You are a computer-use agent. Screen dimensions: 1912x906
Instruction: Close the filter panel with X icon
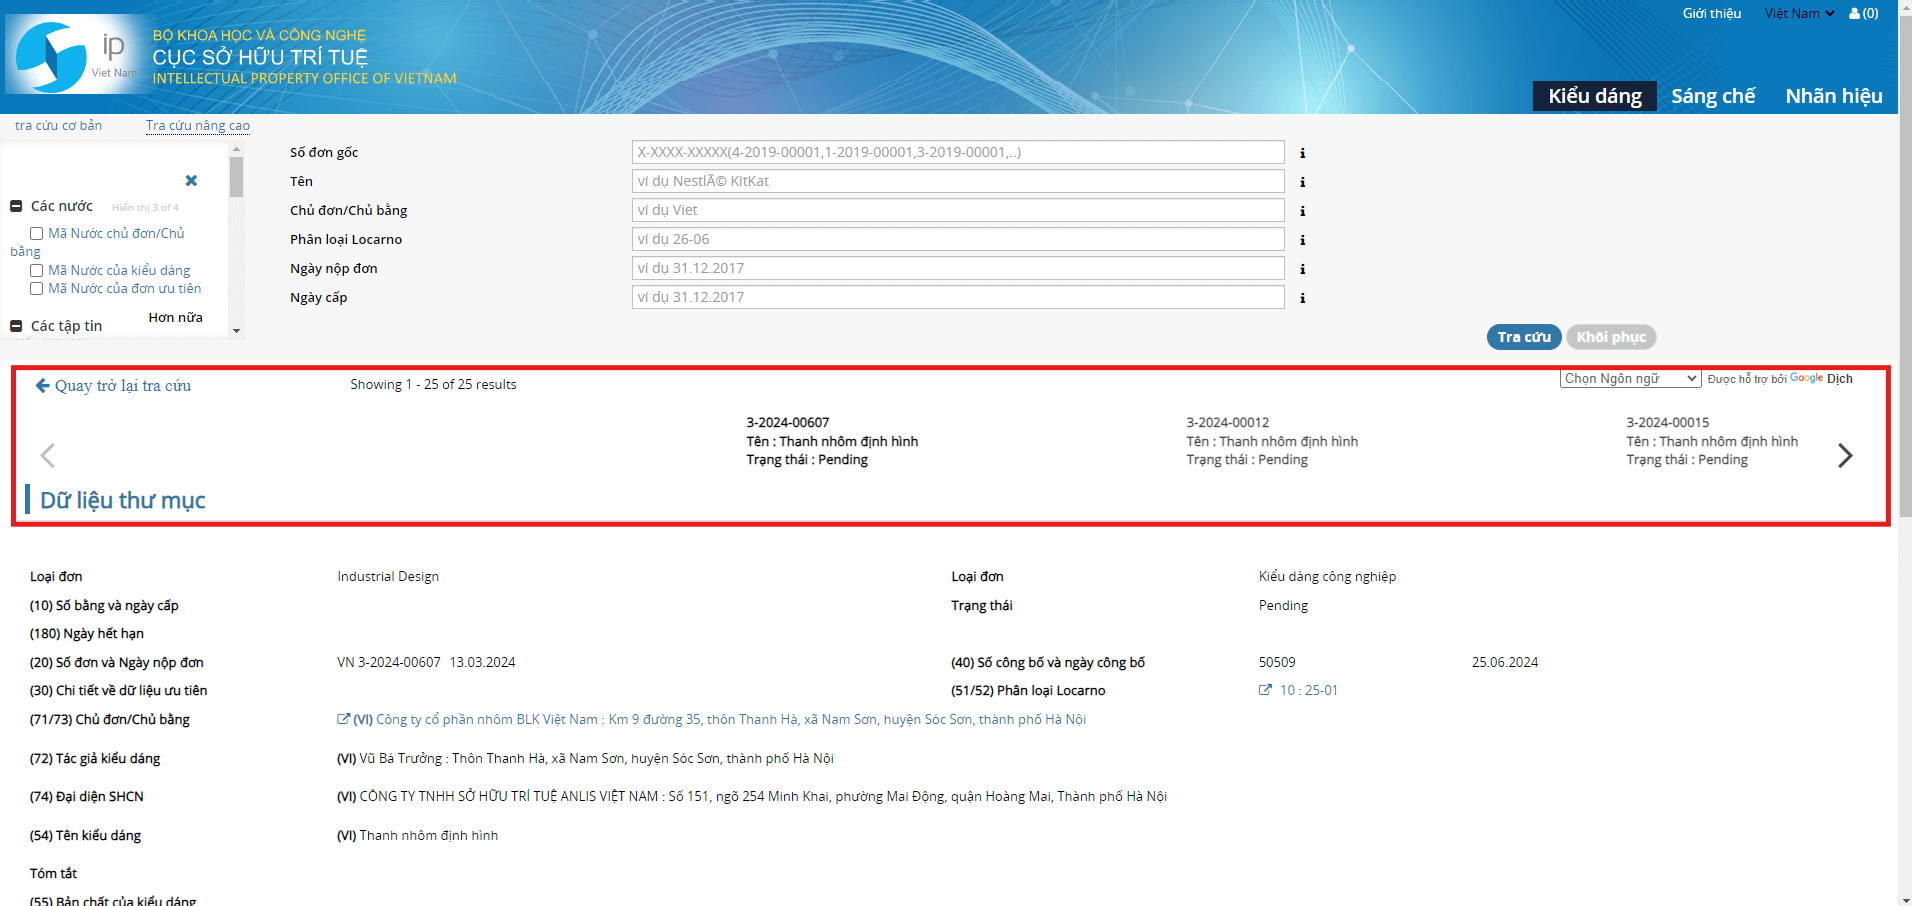[x=191, y=181]
